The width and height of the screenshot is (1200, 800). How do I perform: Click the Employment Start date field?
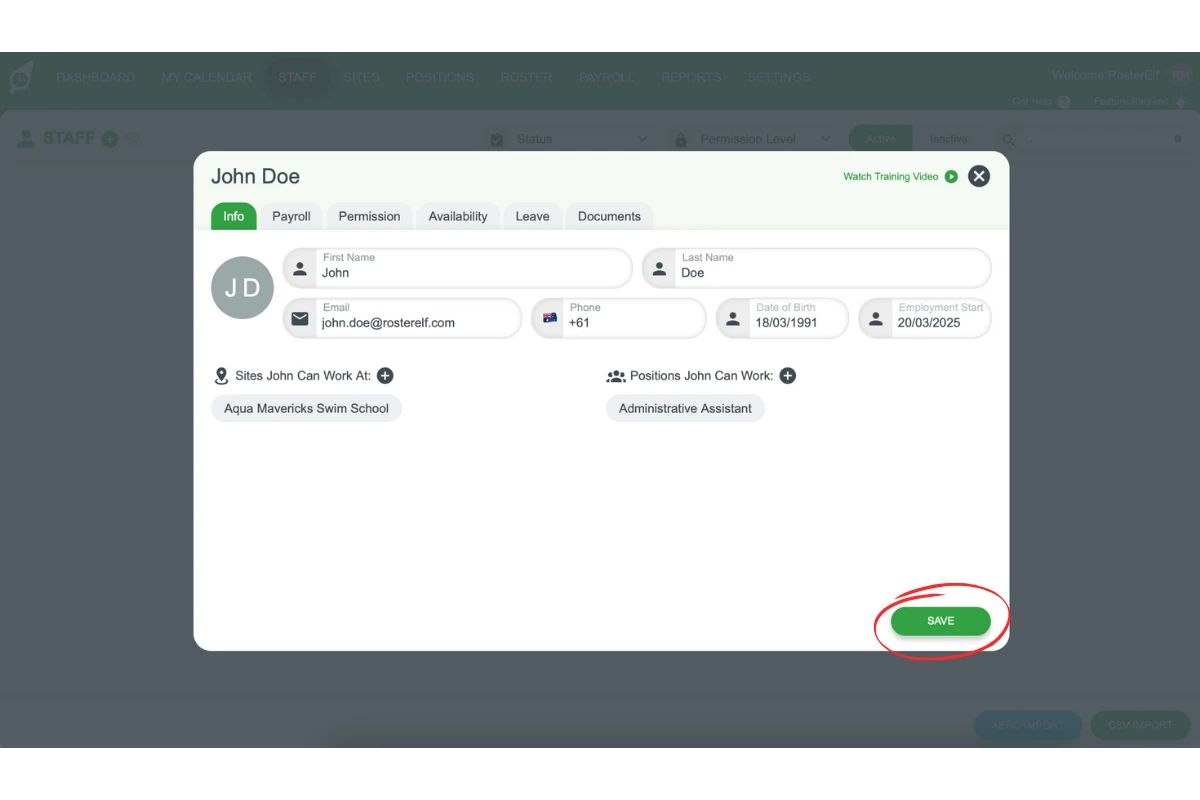click(x=925, y=319)
